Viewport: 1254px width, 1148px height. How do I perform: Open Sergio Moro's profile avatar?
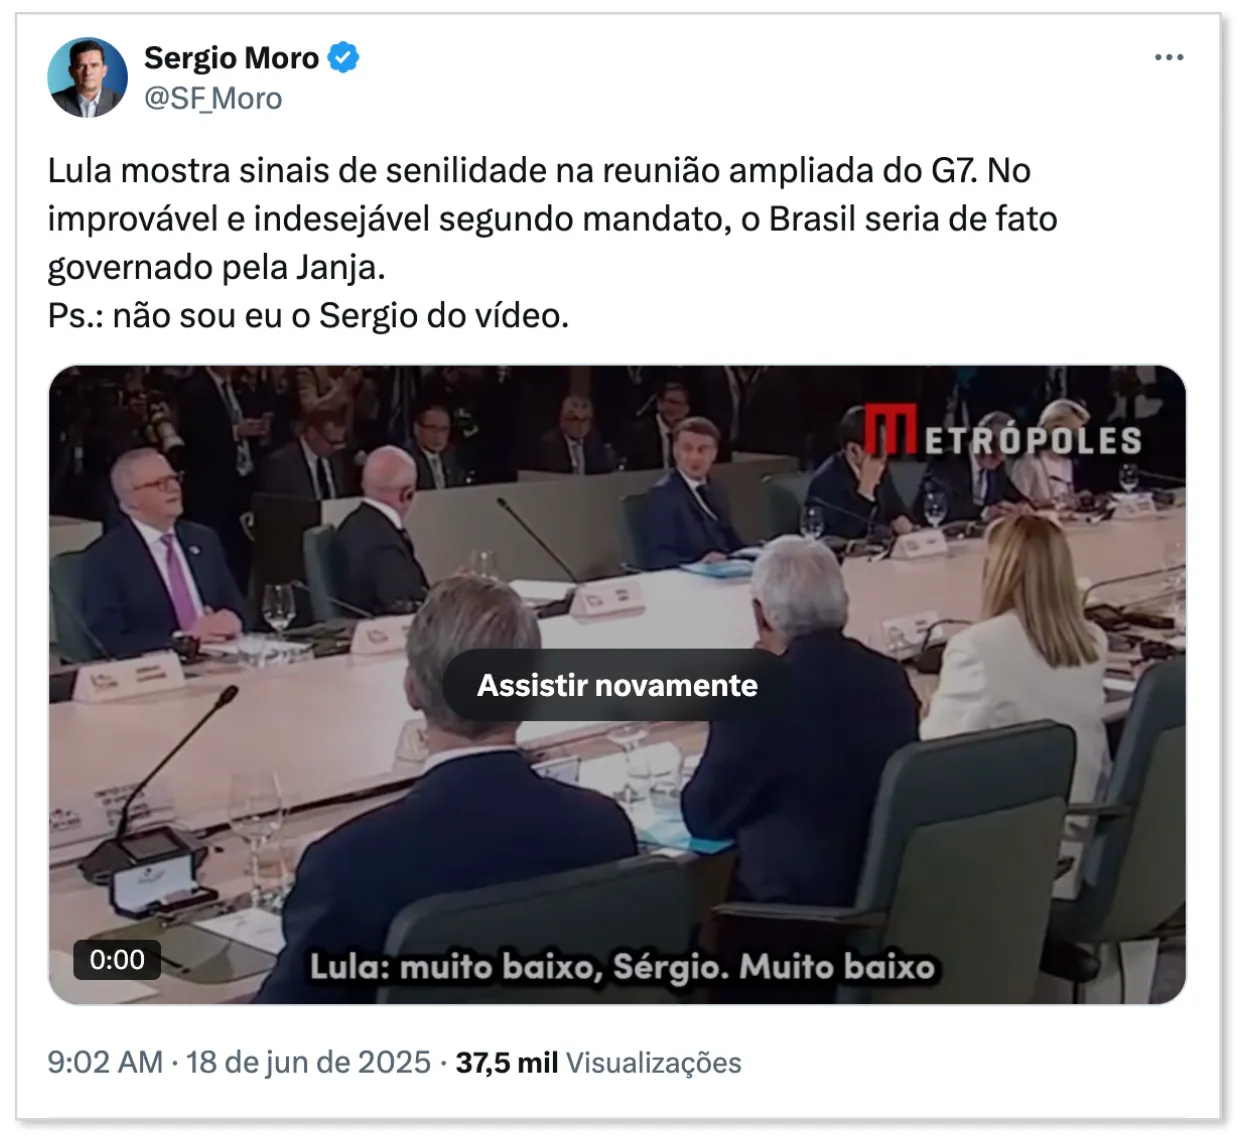pos(87,78)
